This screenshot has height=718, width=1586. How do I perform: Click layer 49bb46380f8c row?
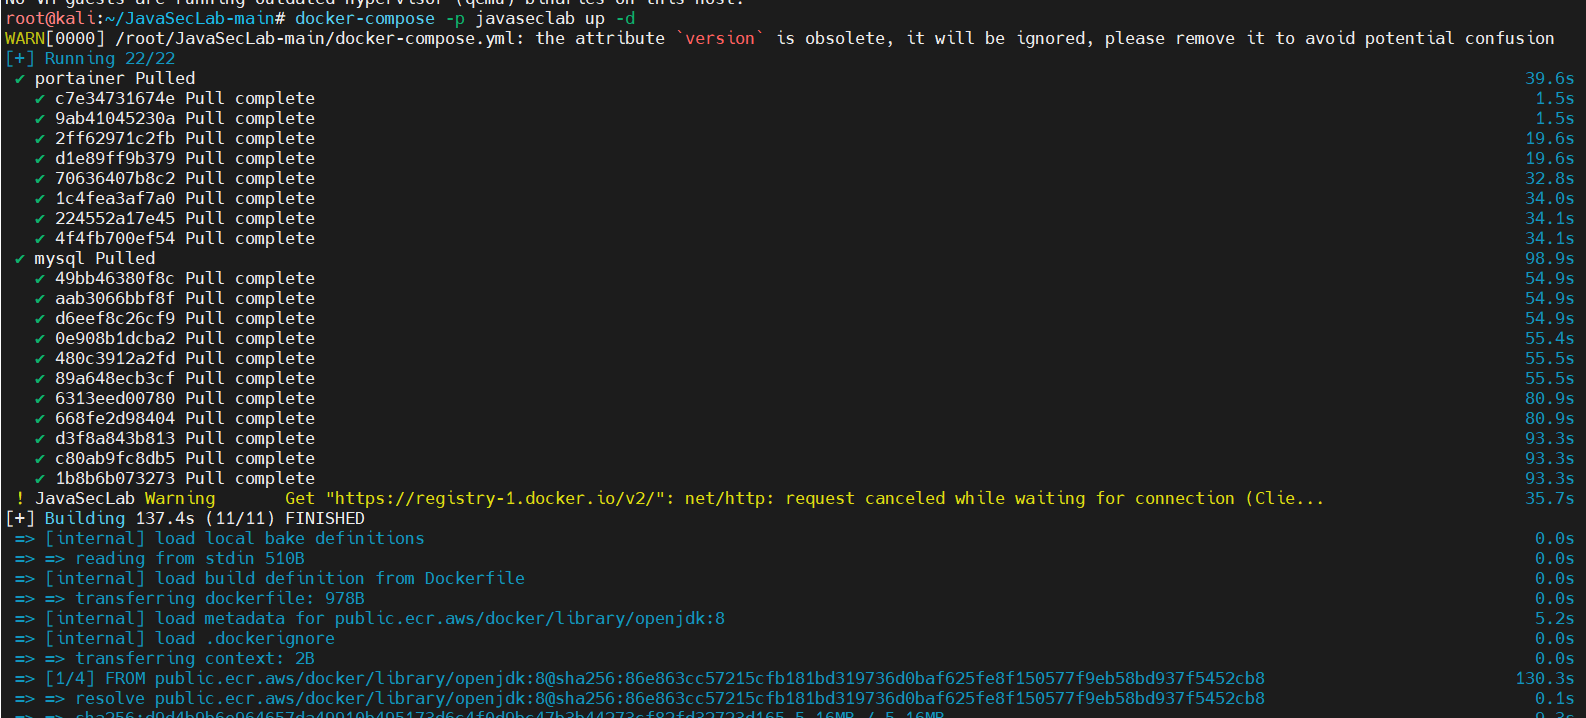tap(185, 278)
